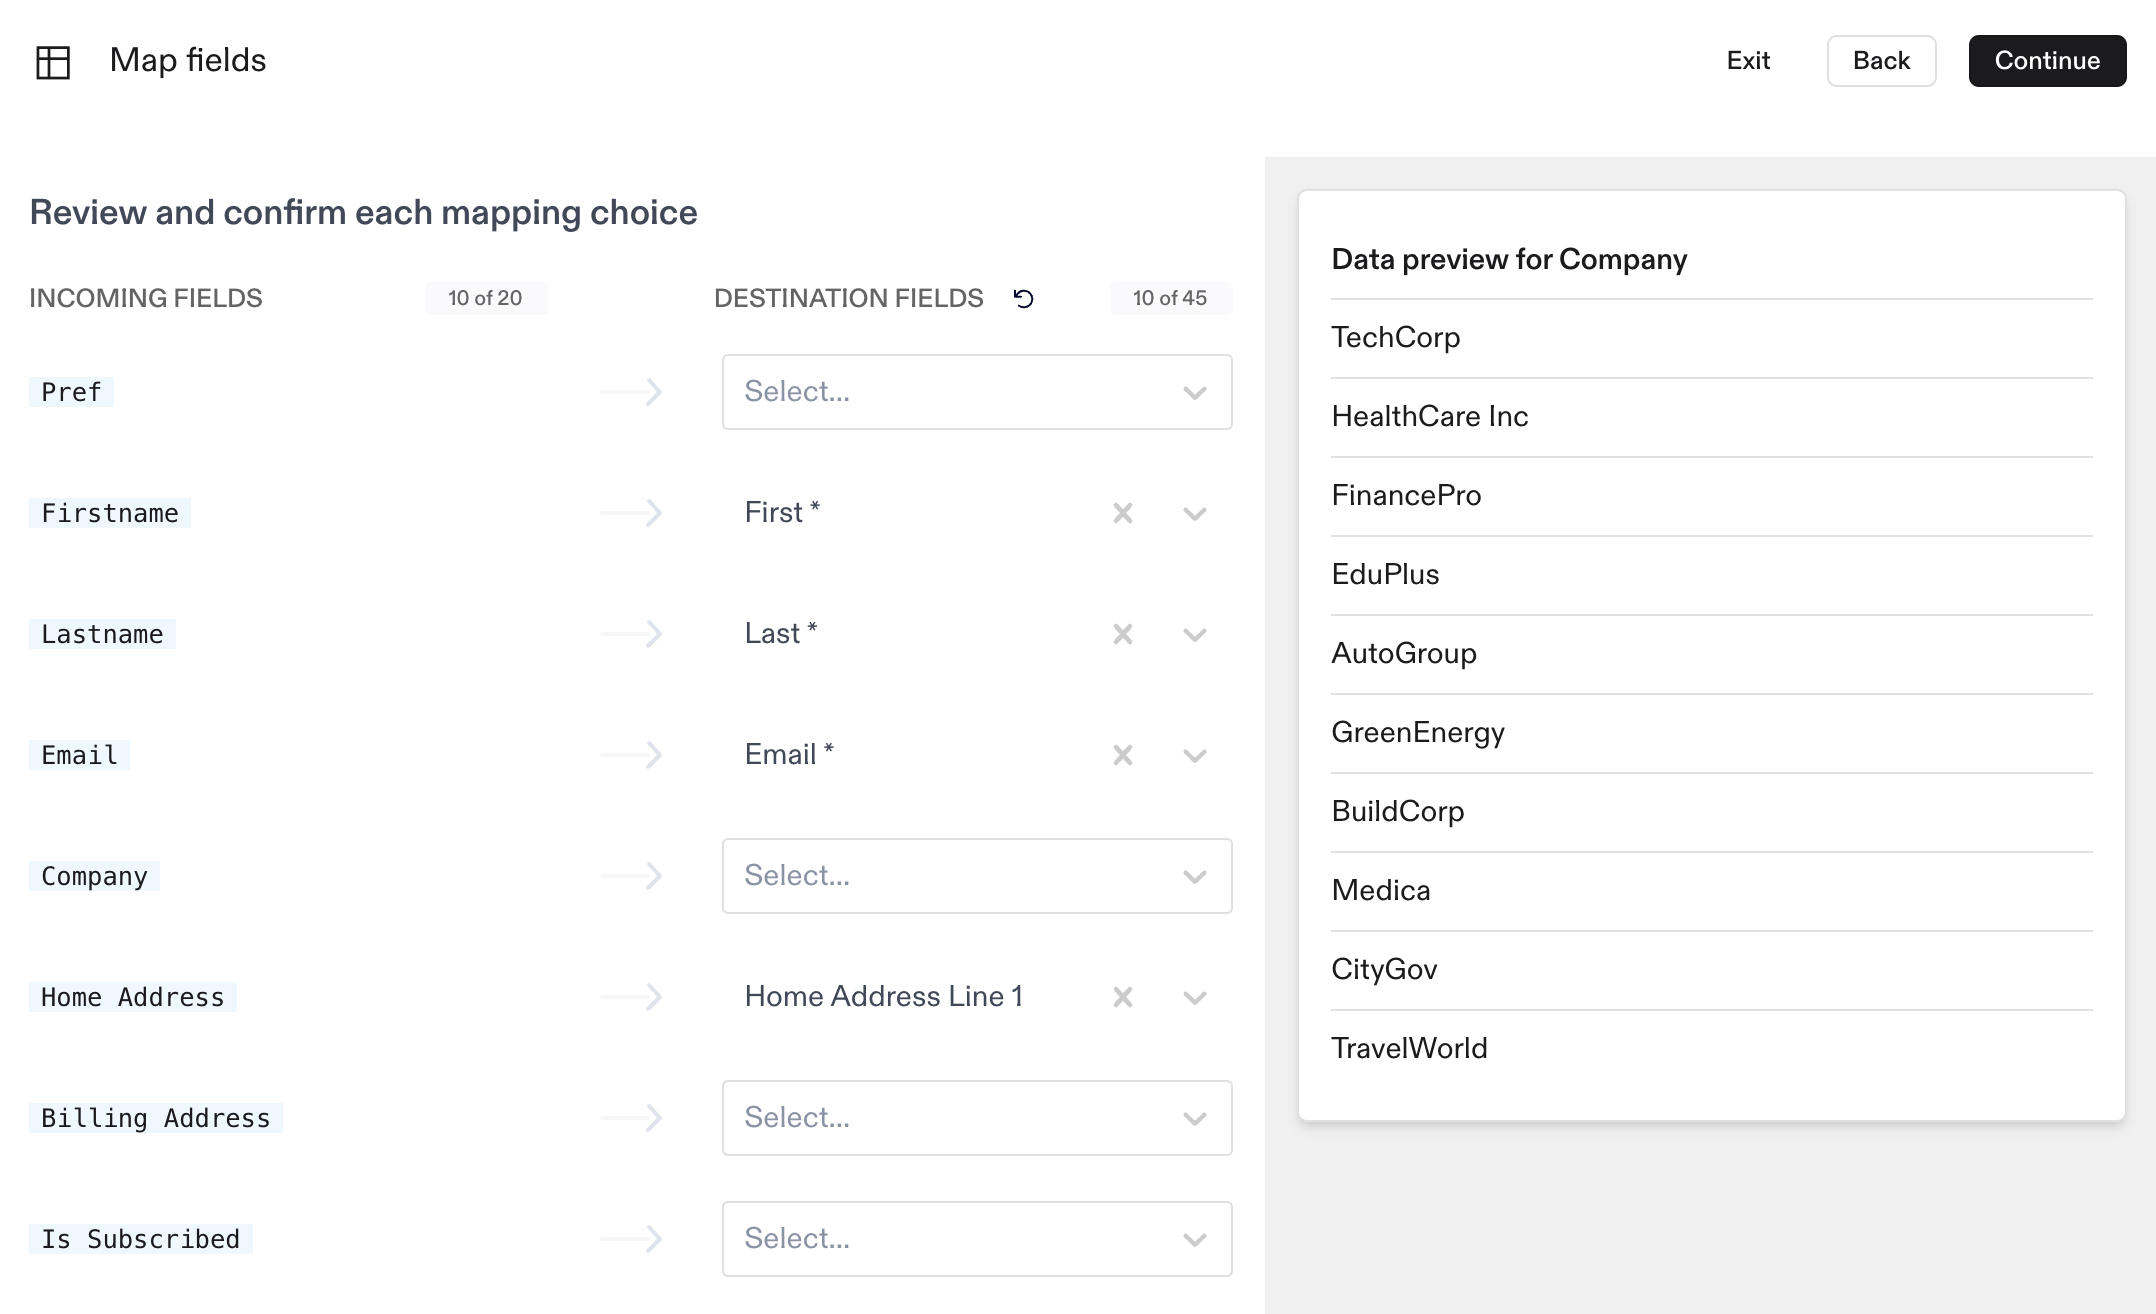Remove the Last field mapping
Screen dimensions: 2156x1314
point(1123,634)
